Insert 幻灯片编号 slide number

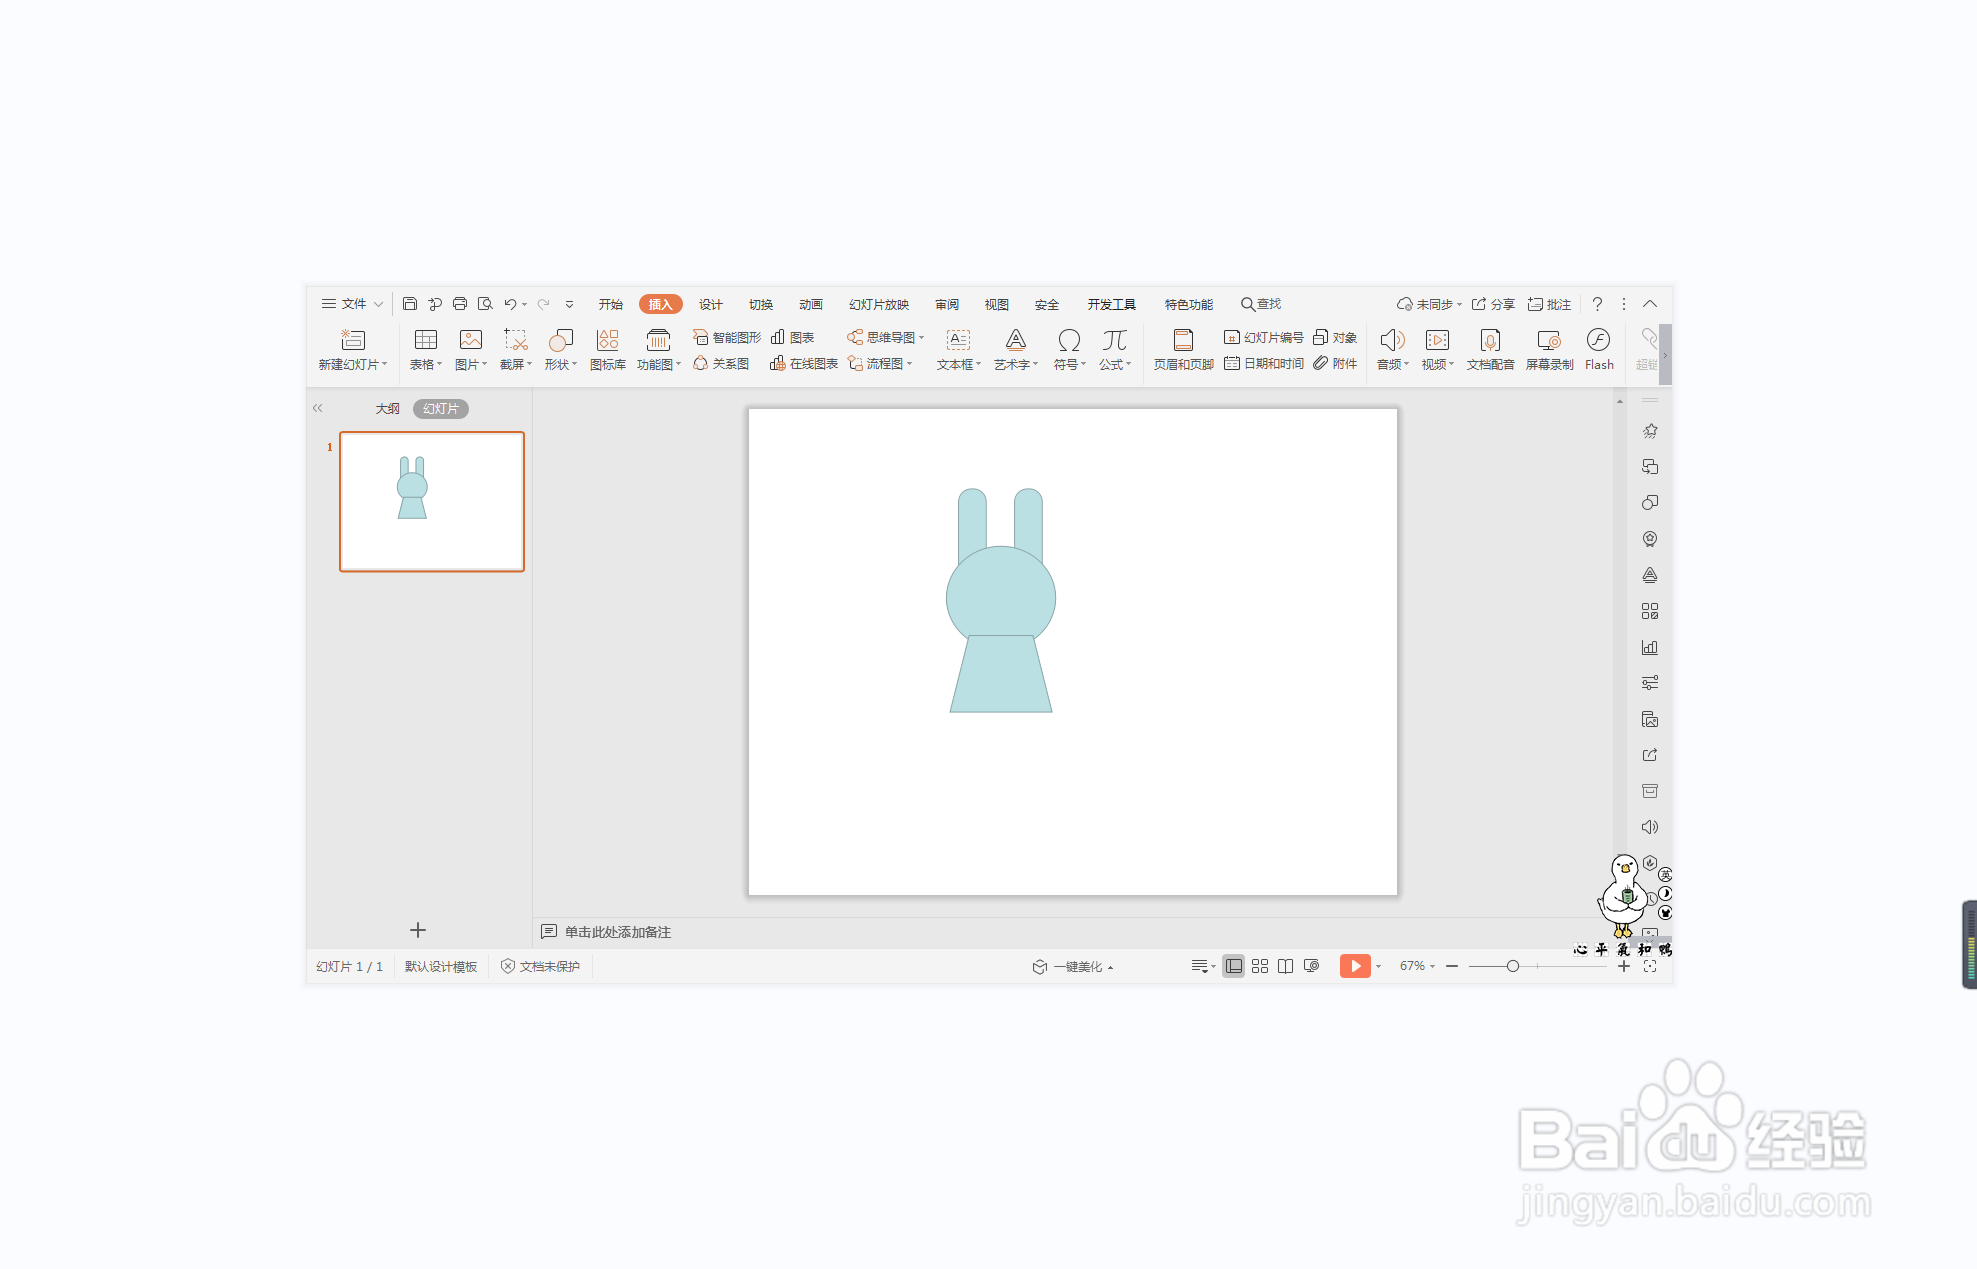click(x=1264, y=338)
